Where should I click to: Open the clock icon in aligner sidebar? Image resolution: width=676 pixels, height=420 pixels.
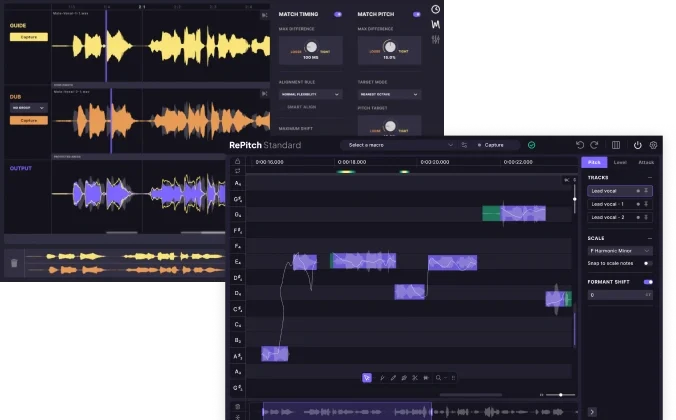pyautogui.click(x=435, y=9)
